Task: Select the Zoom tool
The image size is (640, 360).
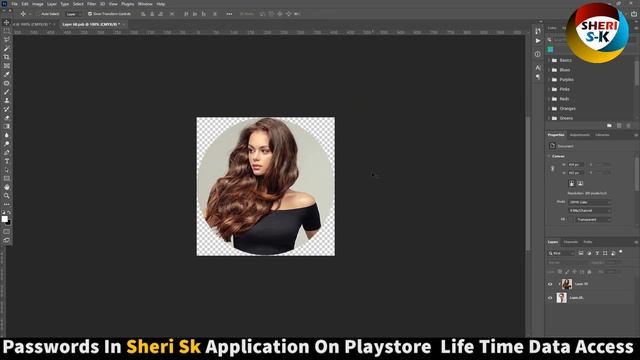Action: [7, 196]
